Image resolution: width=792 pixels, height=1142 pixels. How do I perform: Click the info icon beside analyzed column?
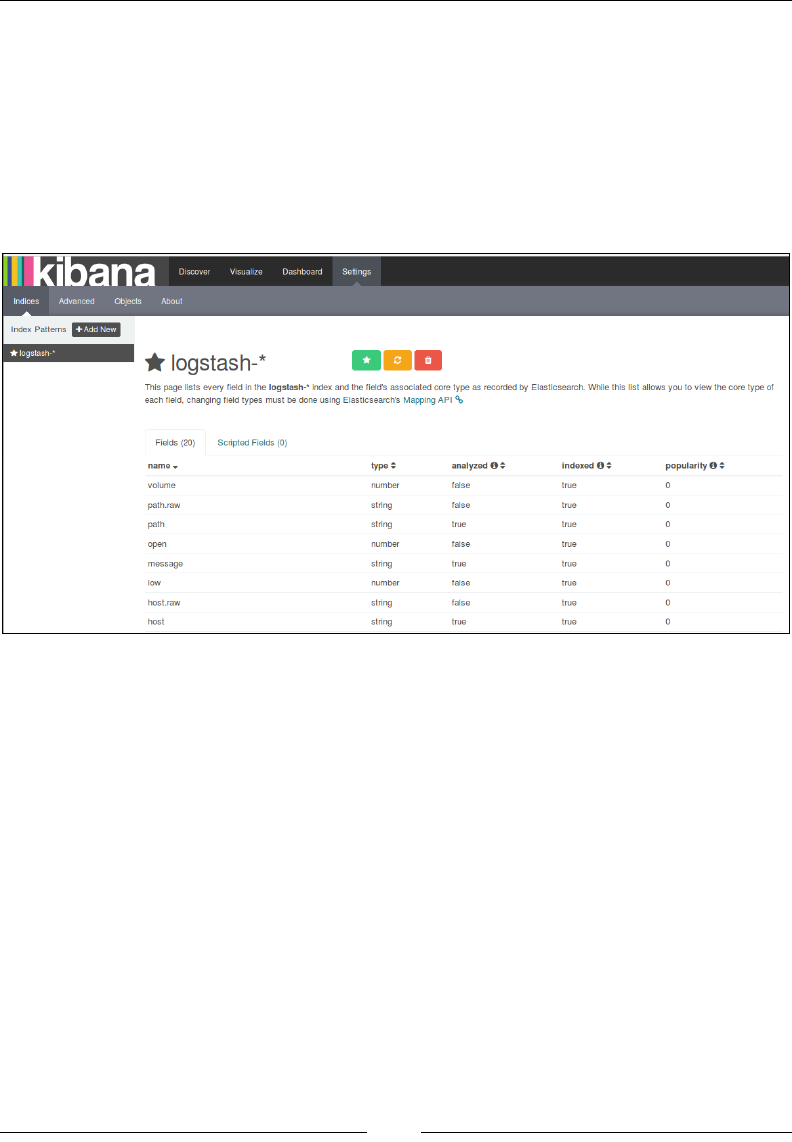494,465
